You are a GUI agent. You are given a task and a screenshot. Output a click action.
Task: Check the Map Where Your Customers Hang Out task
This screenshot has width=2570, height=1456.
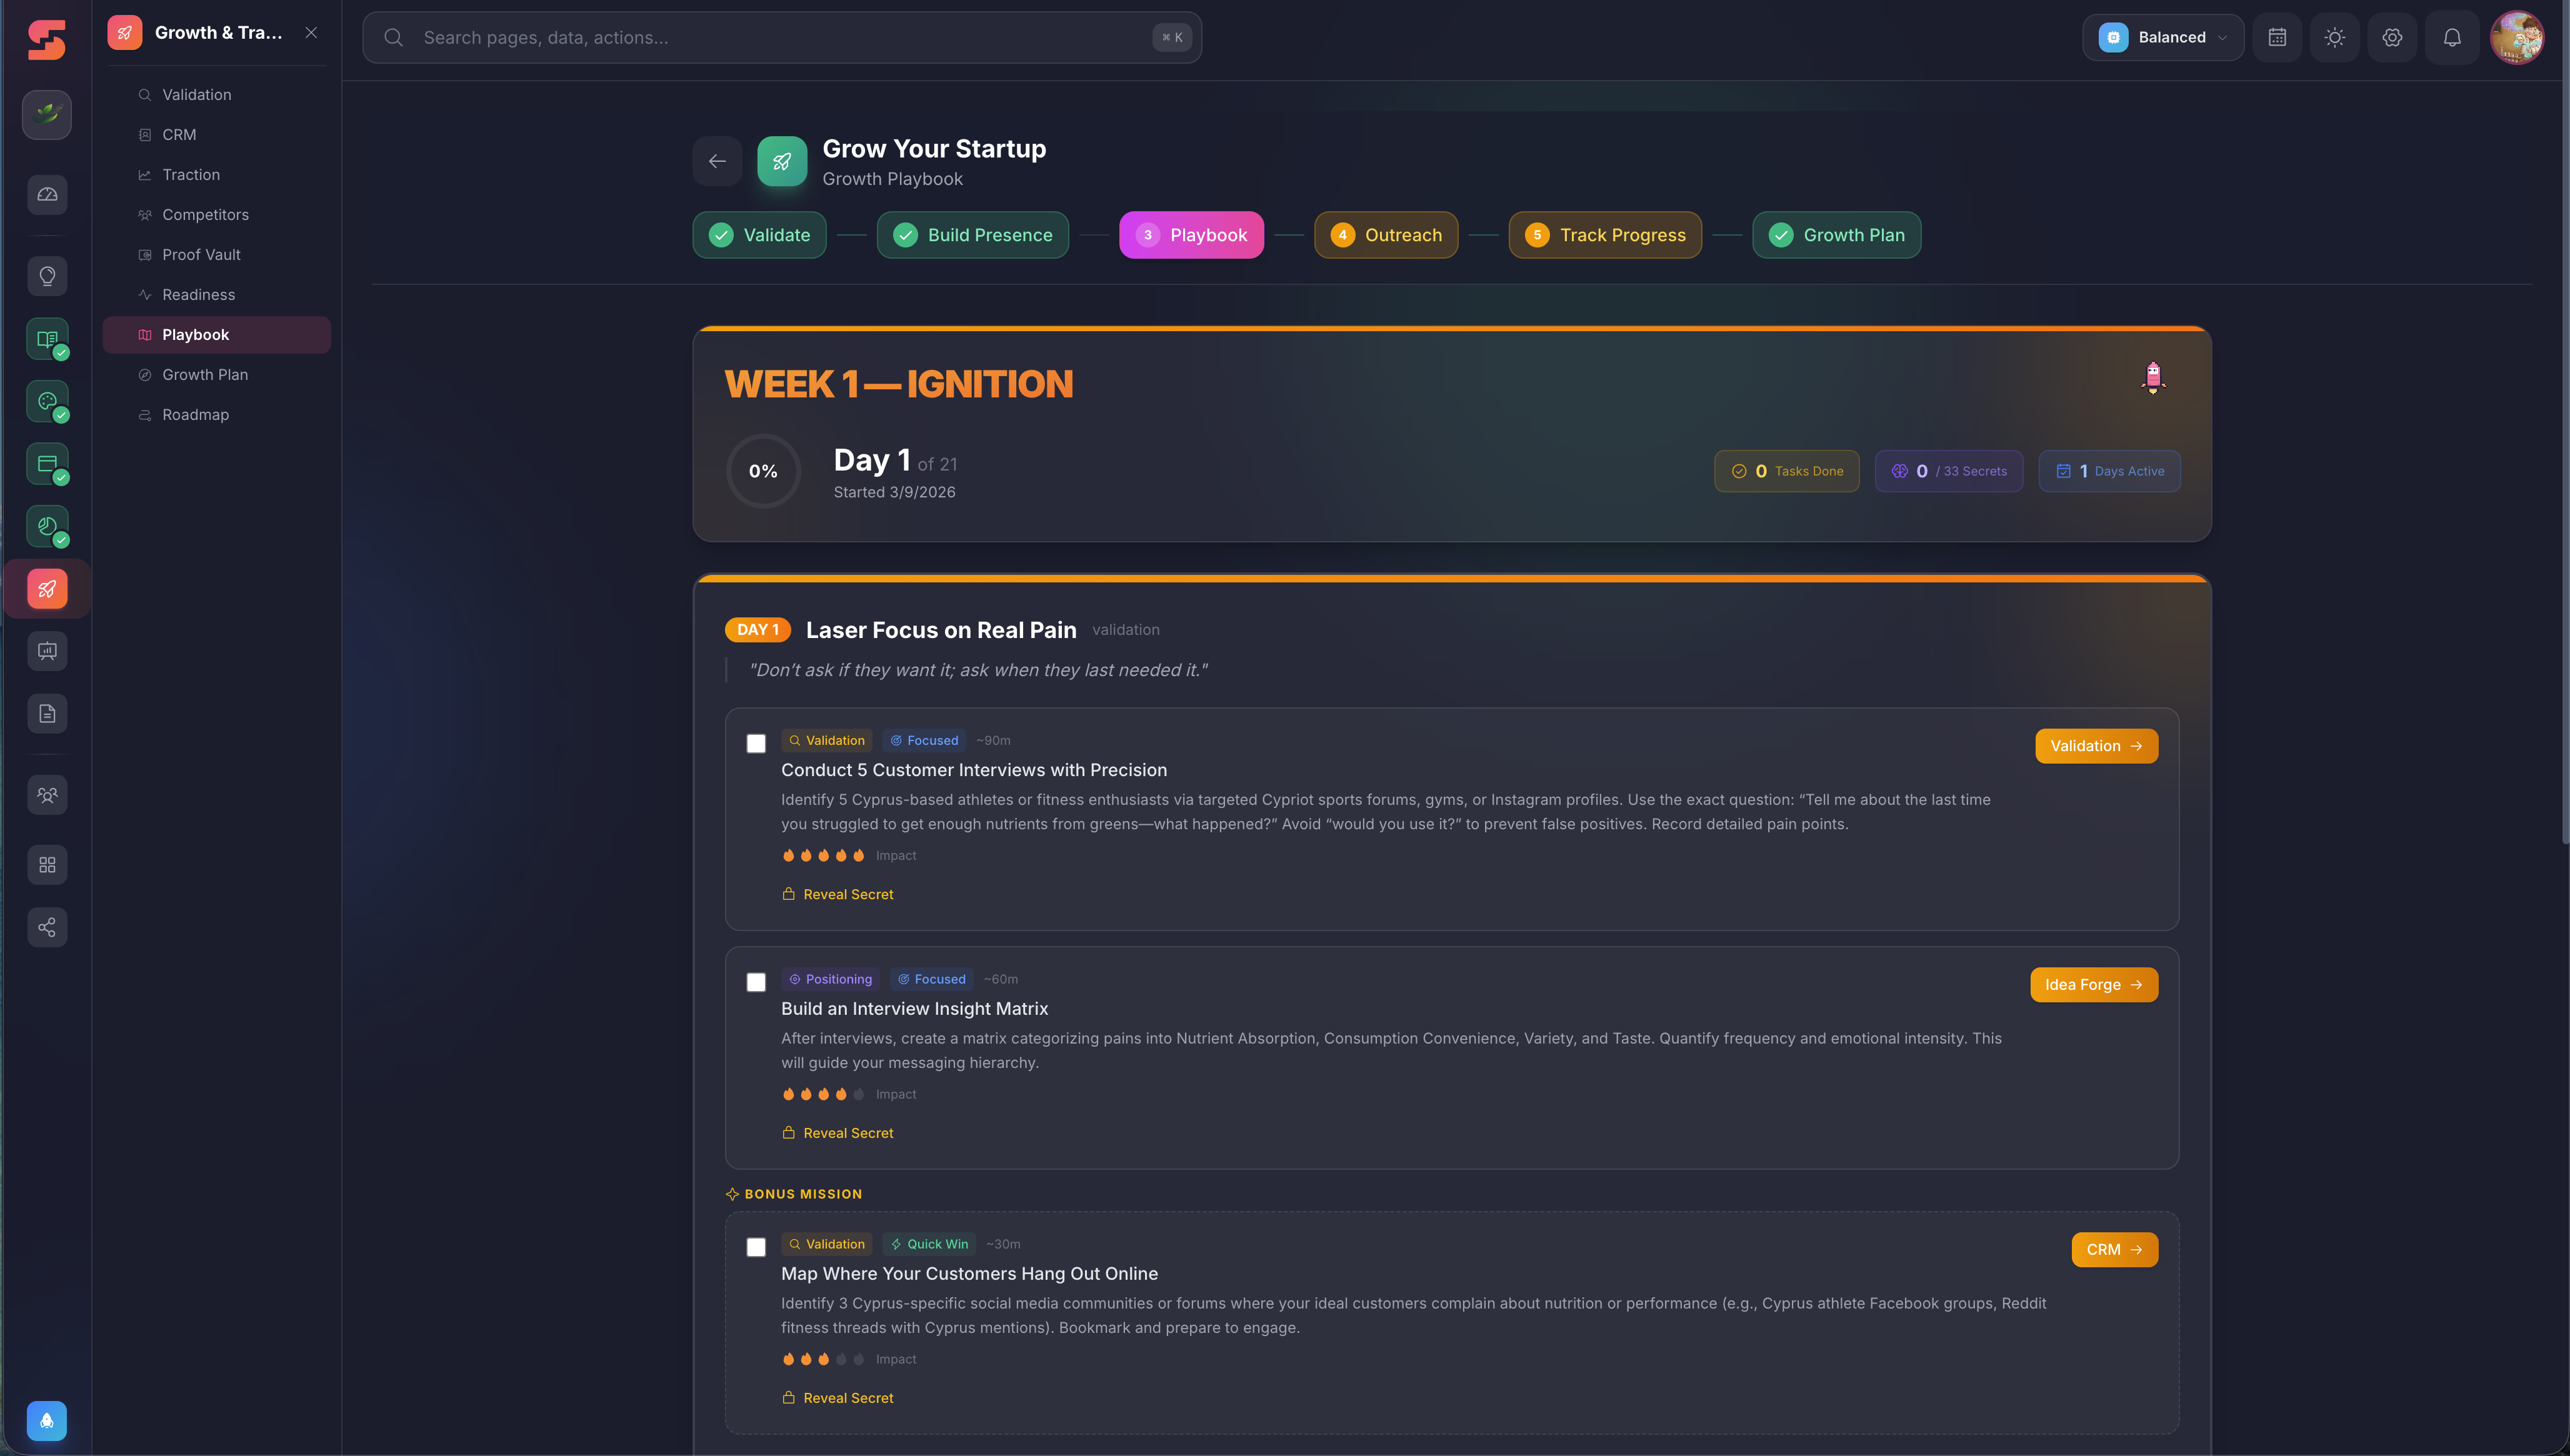point(756,1247)
